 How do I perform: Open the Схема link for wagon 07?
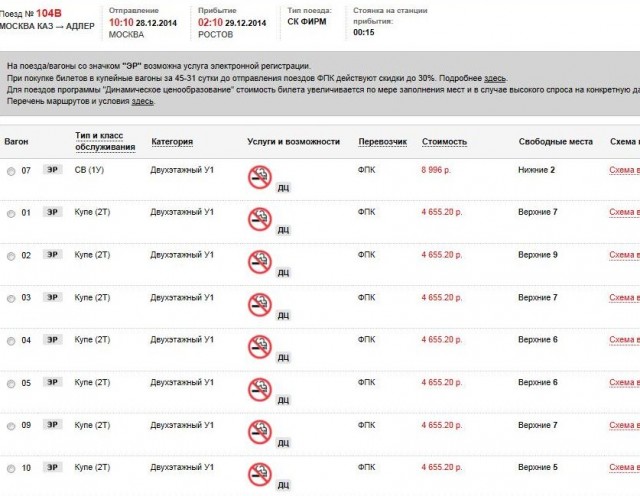623,171
